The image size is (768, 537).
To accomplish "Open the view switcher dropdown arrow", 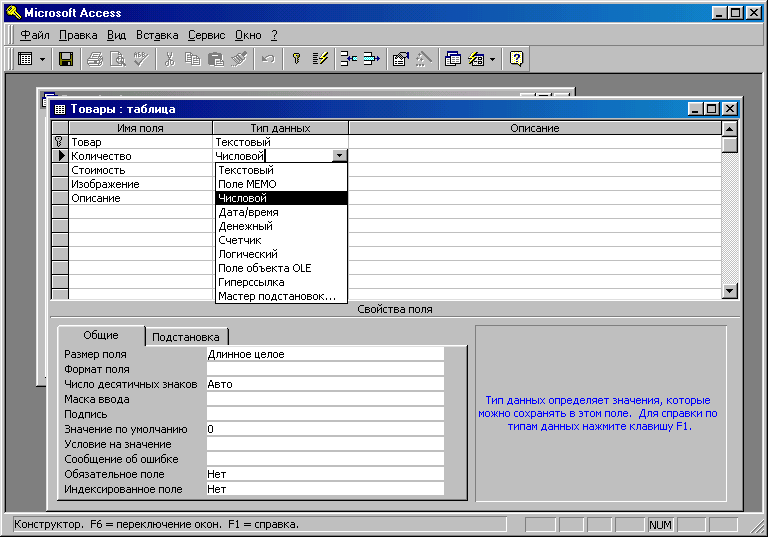I will pos(42,60).
